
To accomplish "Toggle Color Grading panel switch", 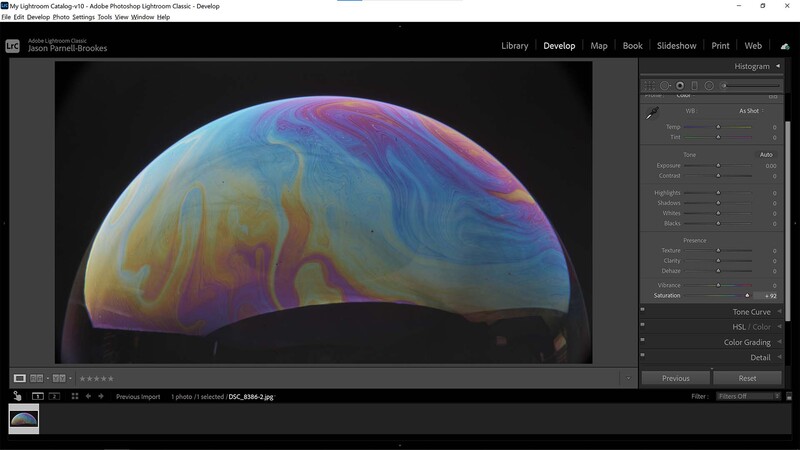I will pyautogui.click(x=642, y=340).
